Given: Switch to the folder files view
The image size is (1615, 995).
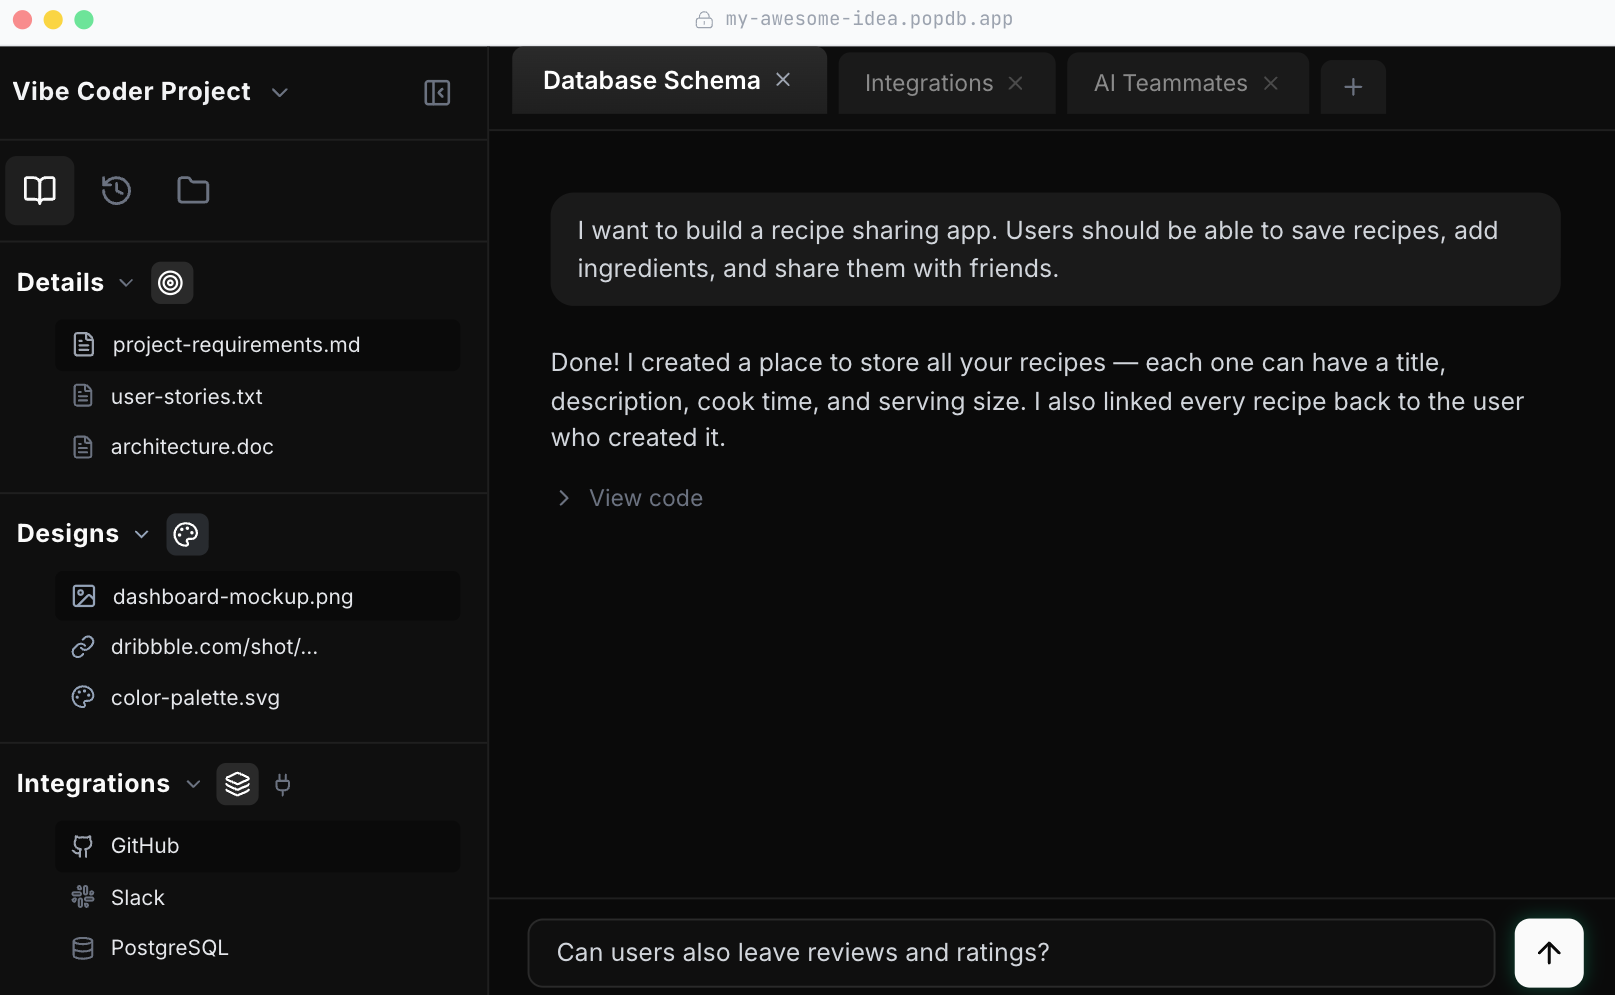Looking at the screenshot, I should [192, 190].
